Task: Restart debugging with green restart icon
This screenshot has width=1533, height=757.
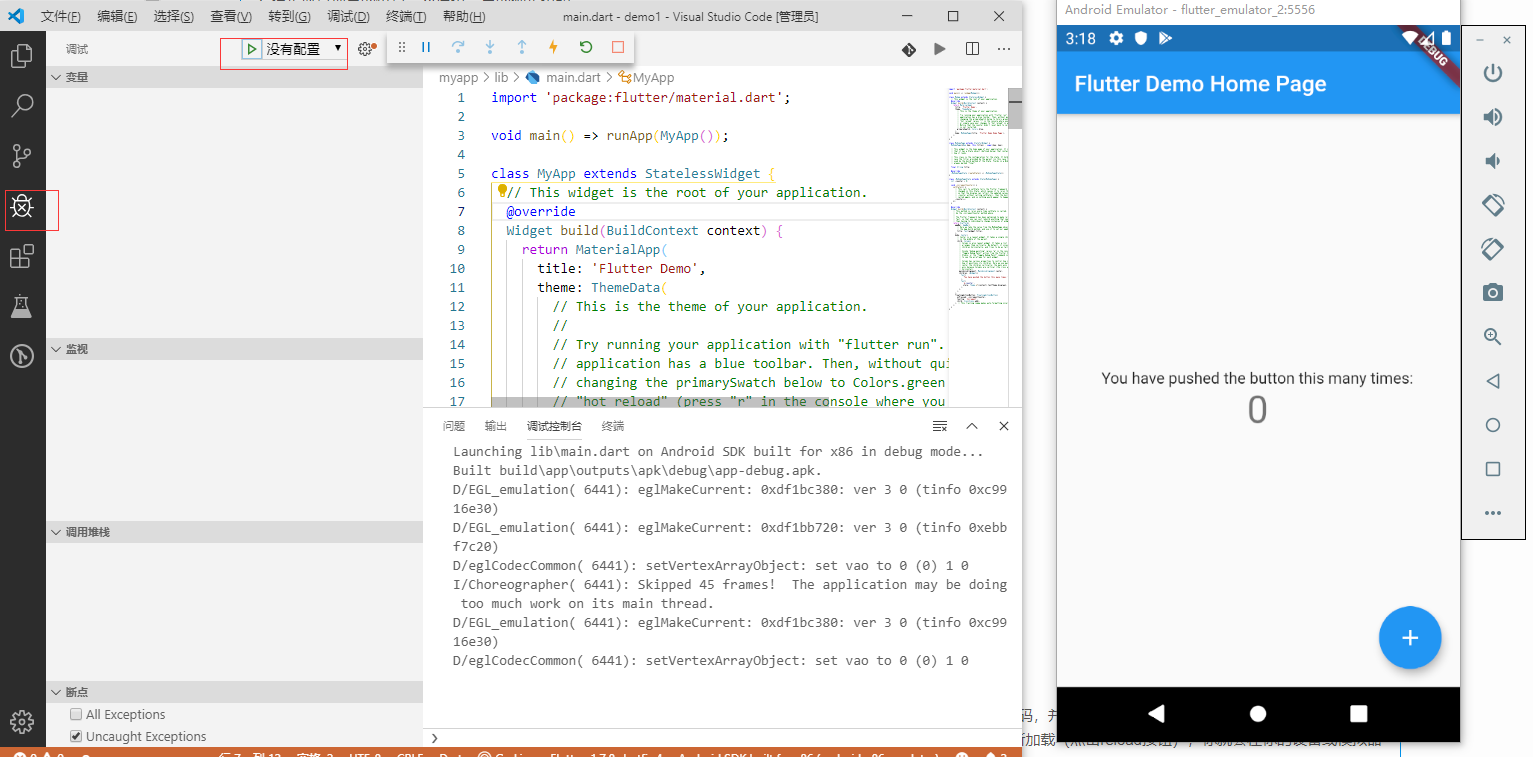Action: pos(585,47)
